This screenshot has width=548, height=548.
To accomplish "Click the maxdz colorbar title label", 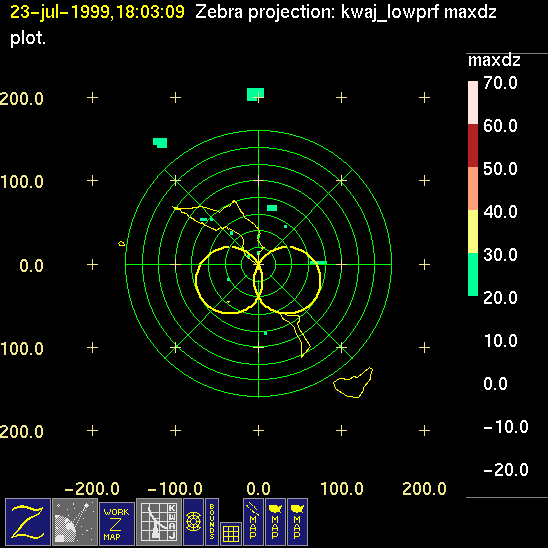I will click(494, 61).
